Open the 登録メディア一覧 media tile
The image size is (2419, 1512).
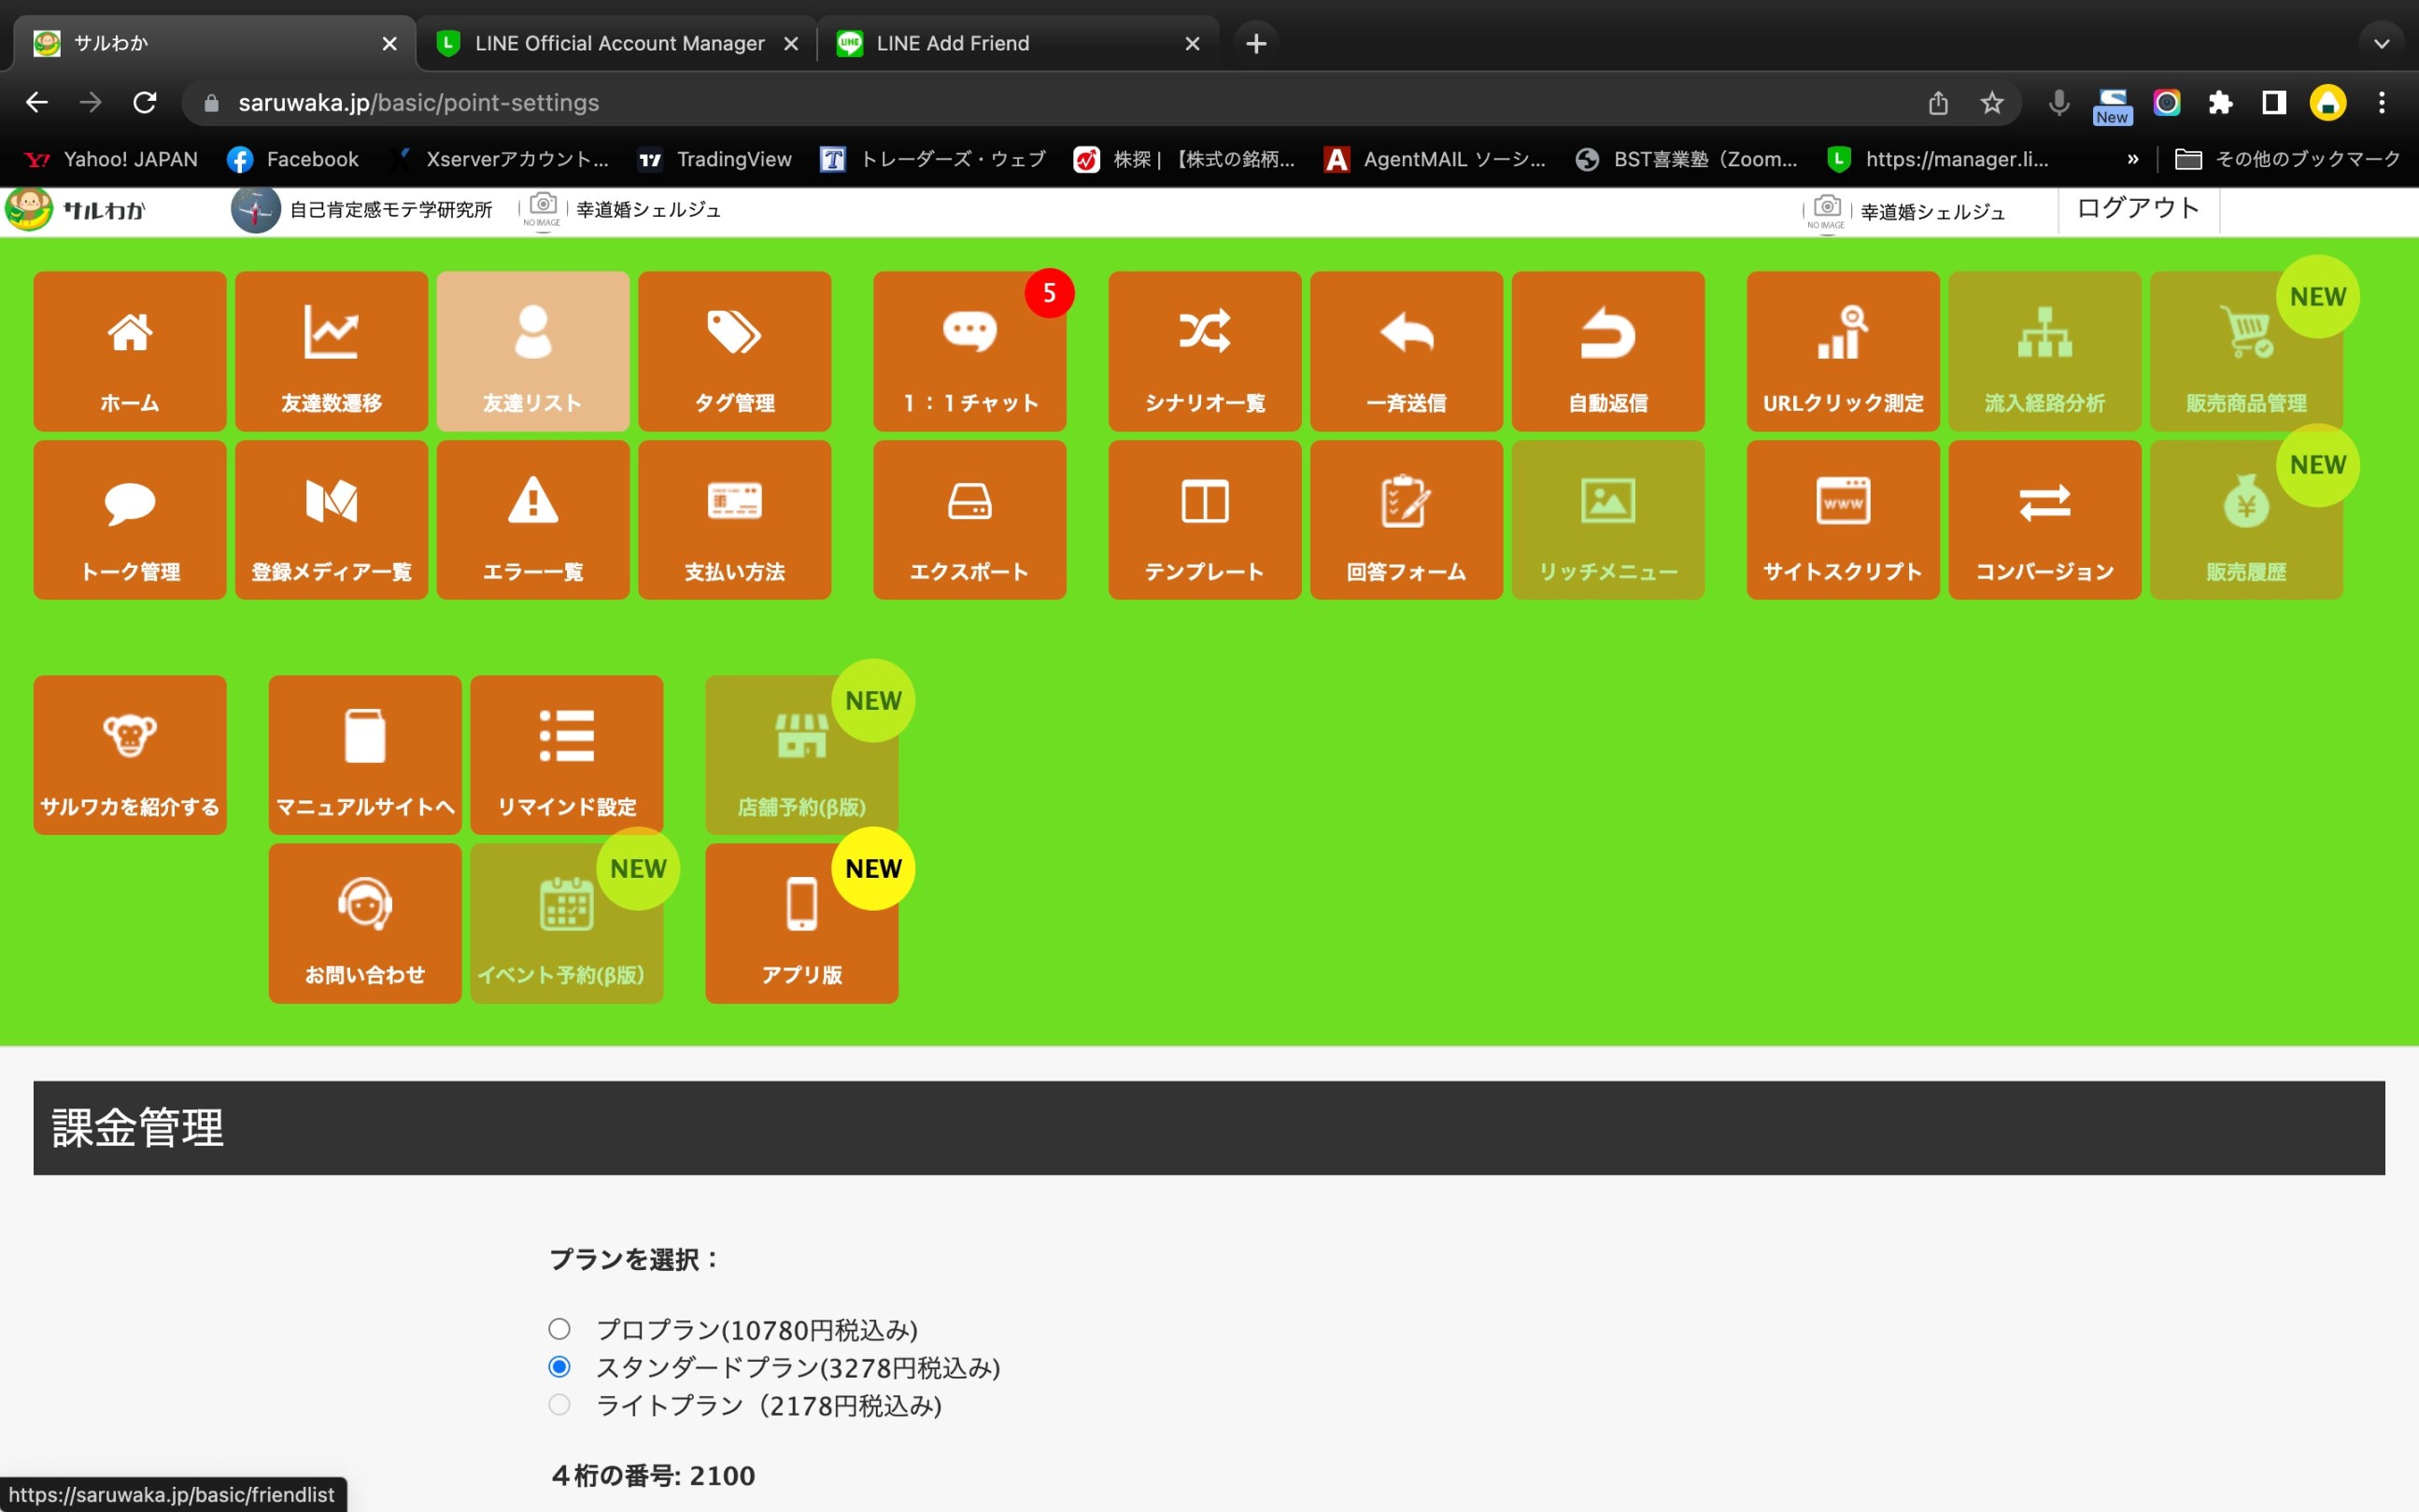(x=331, y=520)
